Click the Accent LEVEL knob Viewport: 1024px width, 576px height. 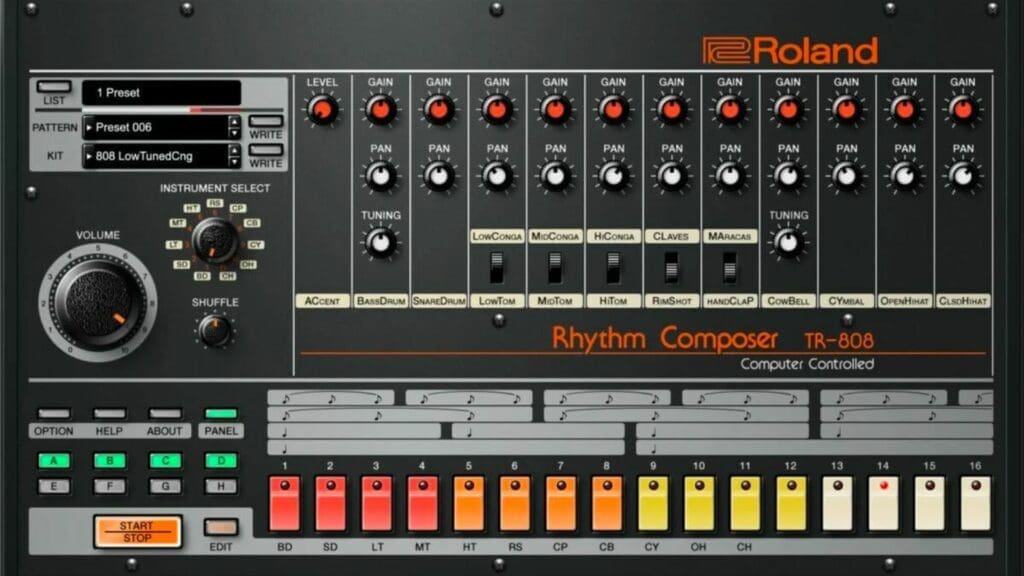coord(322,110)
